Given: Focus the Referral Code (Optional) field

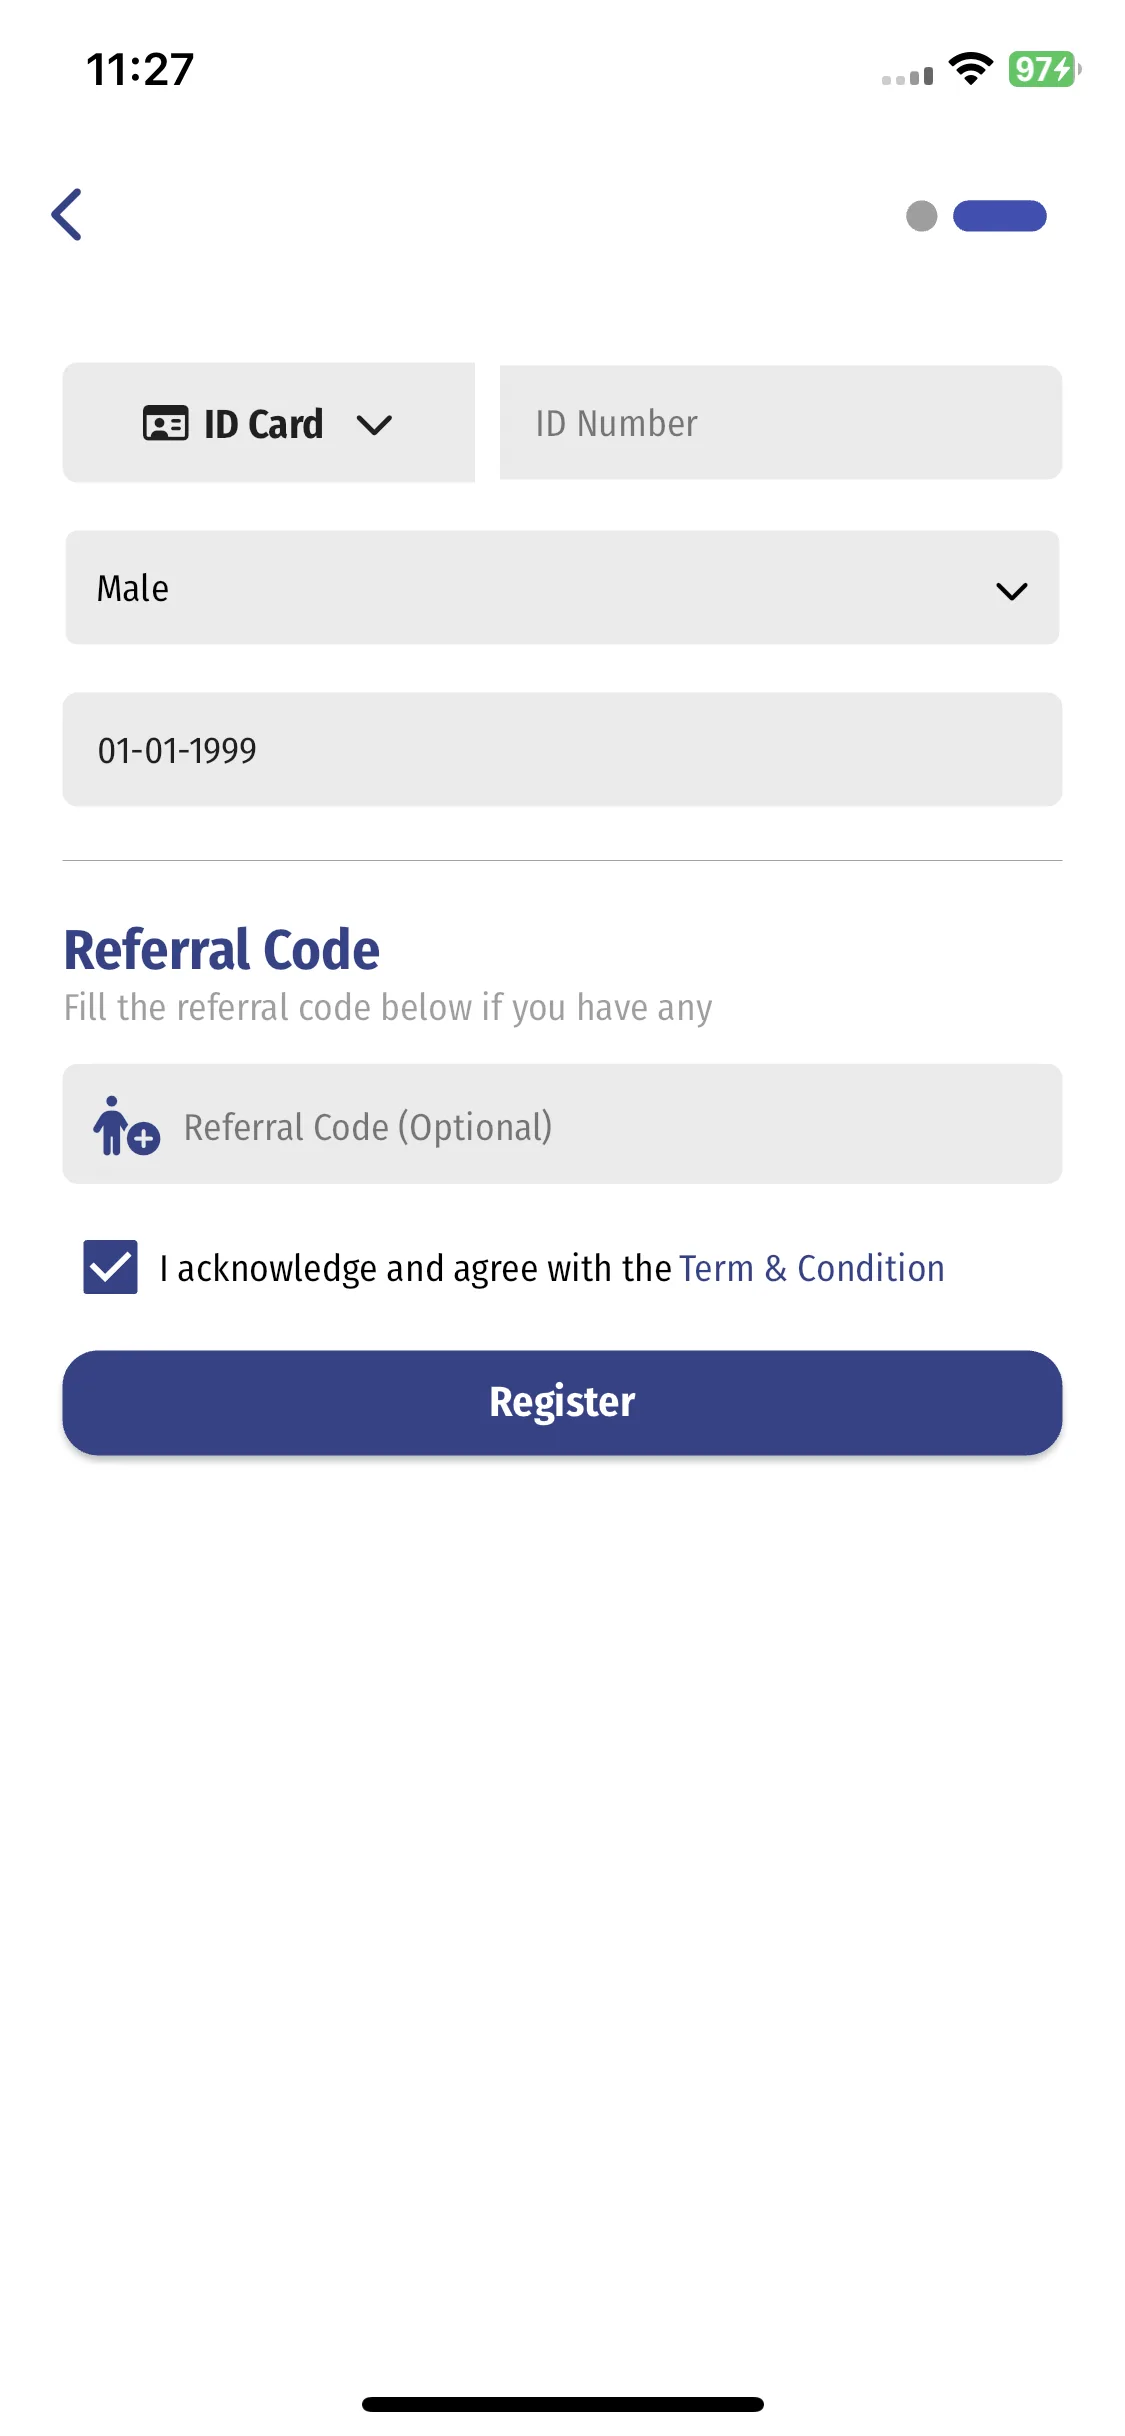Looking at the screenshot, I should [x=600, y=1126].
